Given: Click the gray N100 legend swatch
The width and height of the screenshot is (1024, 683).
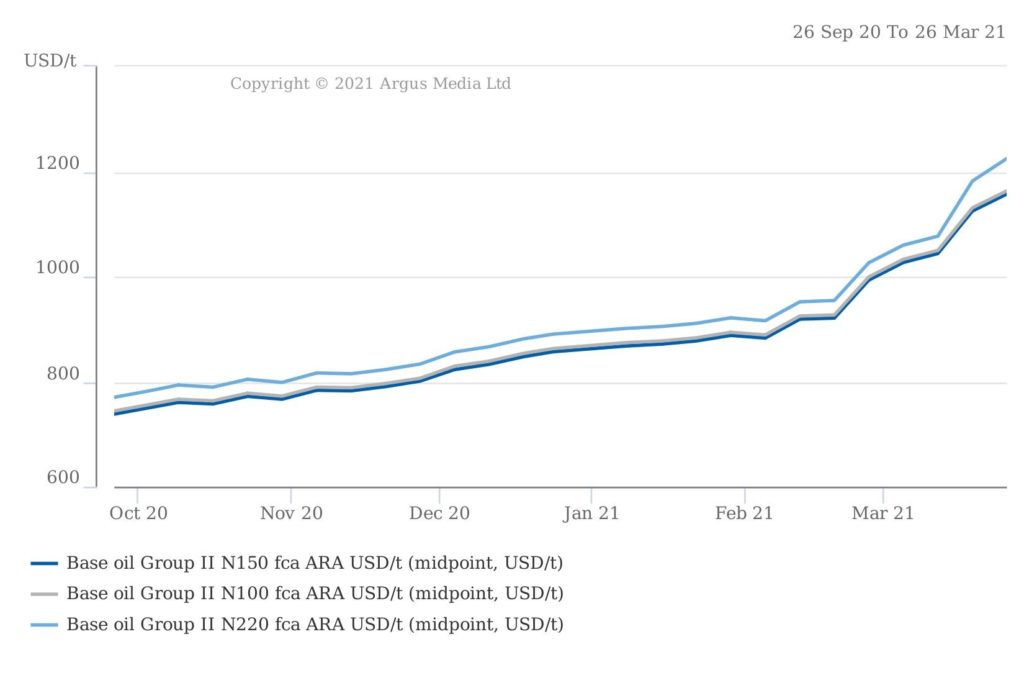Looking at the screenshot, I should [x=45, y=594].
